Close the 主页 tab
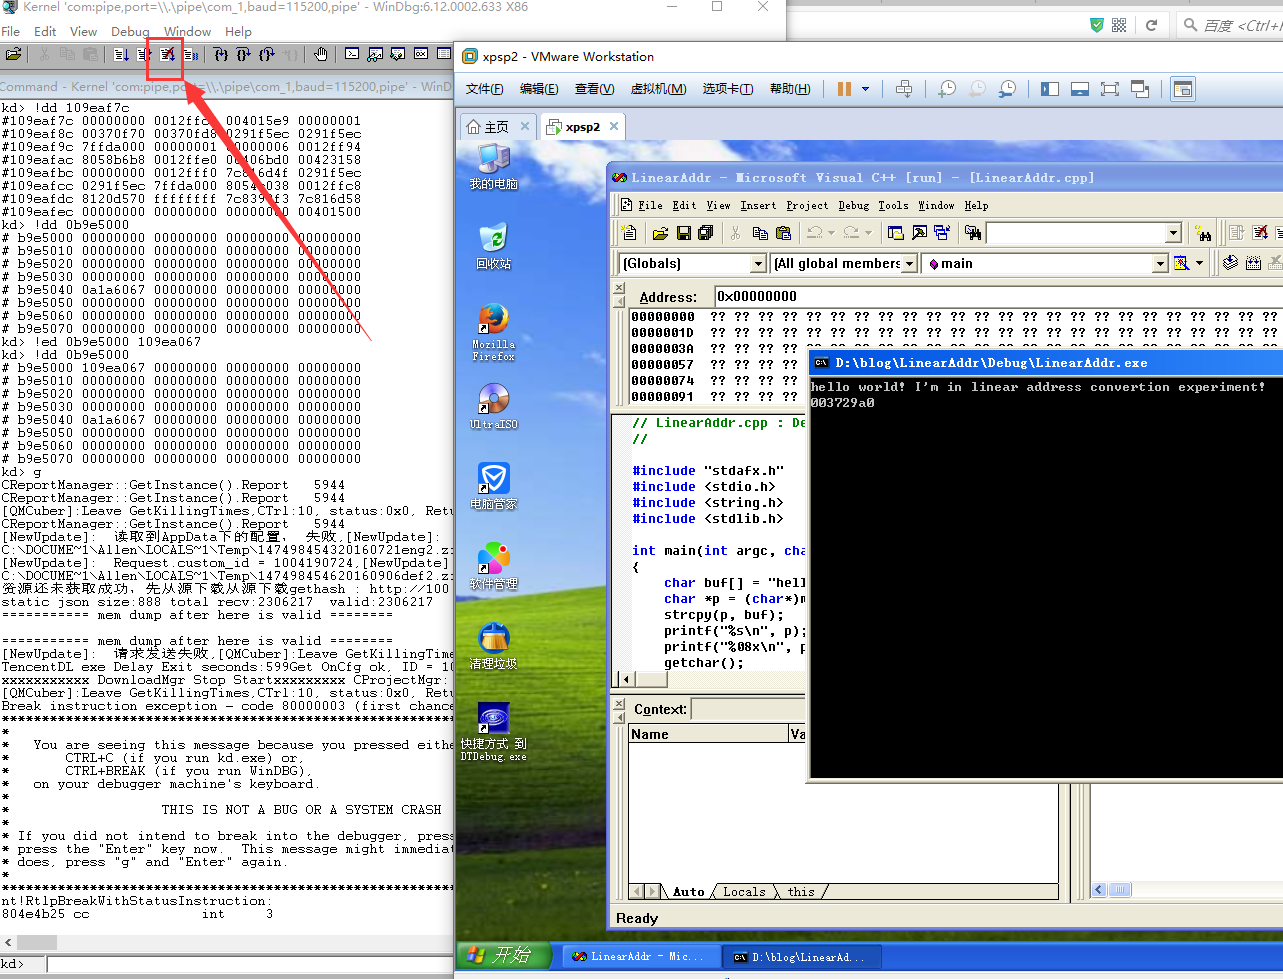The height and width of the screenshot is (979, 1283). tap(523, 127)
